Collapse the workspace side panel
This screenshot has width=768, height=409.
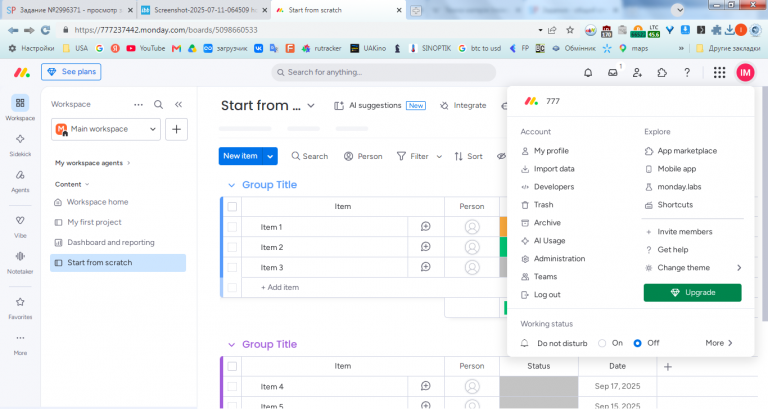(178, 104)
